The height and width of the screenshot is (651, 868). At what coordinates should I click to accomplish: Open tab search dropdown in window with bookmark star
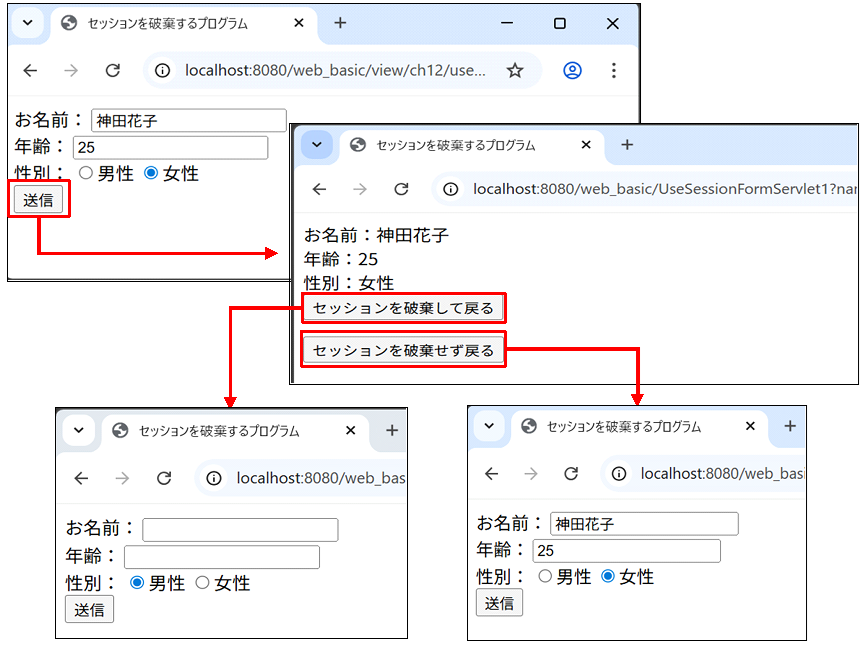click(28, 23)
